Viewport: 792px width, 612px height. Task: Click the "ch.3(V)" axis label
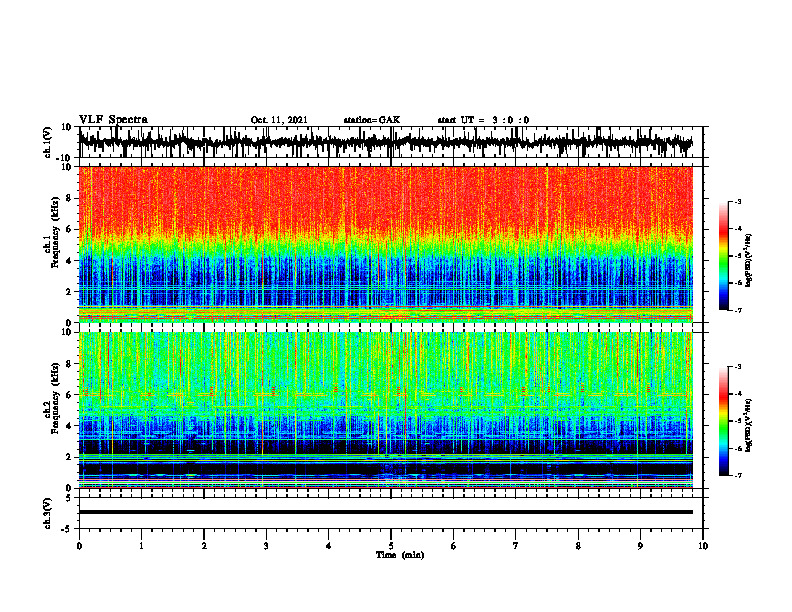click(x=48, y=513)
